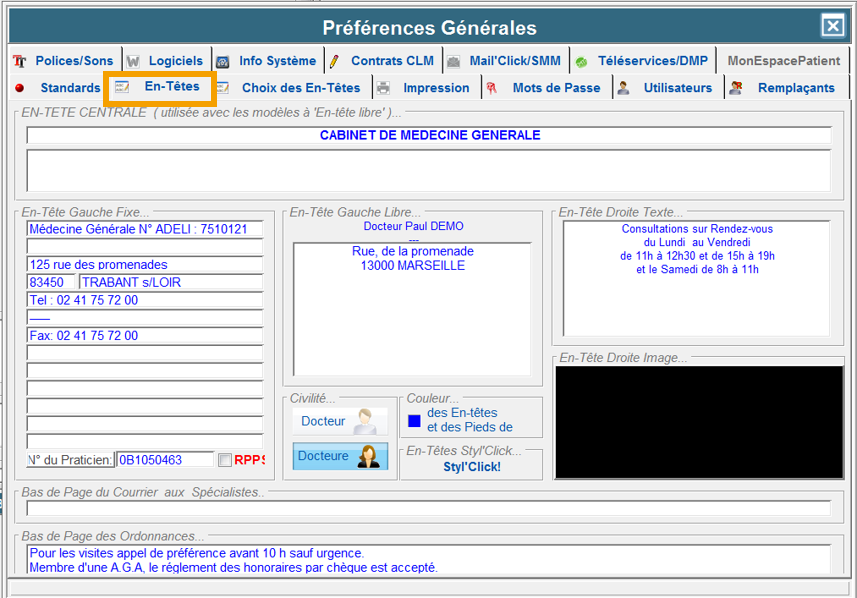Click the Mots de Passe key icon

[x=491, y=88]
